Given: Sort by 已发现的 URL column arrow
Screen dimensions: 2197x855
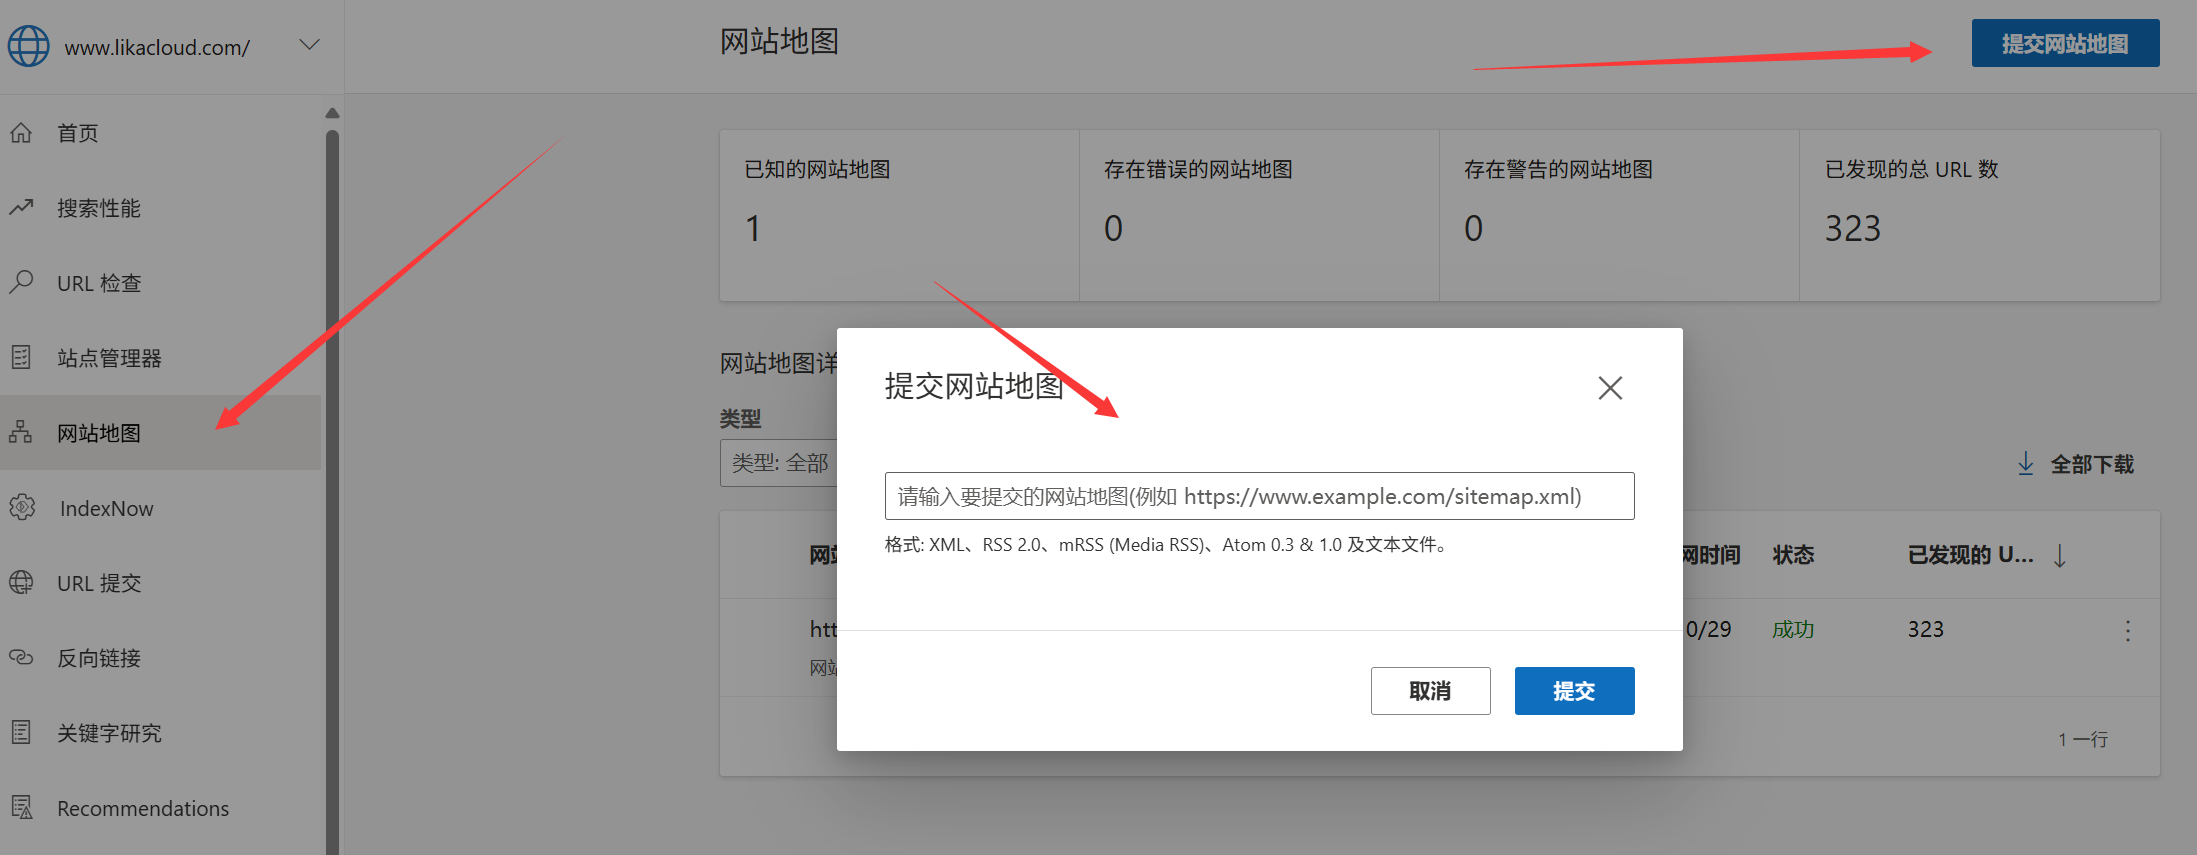Looking at the screenshot, I should [2060, 555].
